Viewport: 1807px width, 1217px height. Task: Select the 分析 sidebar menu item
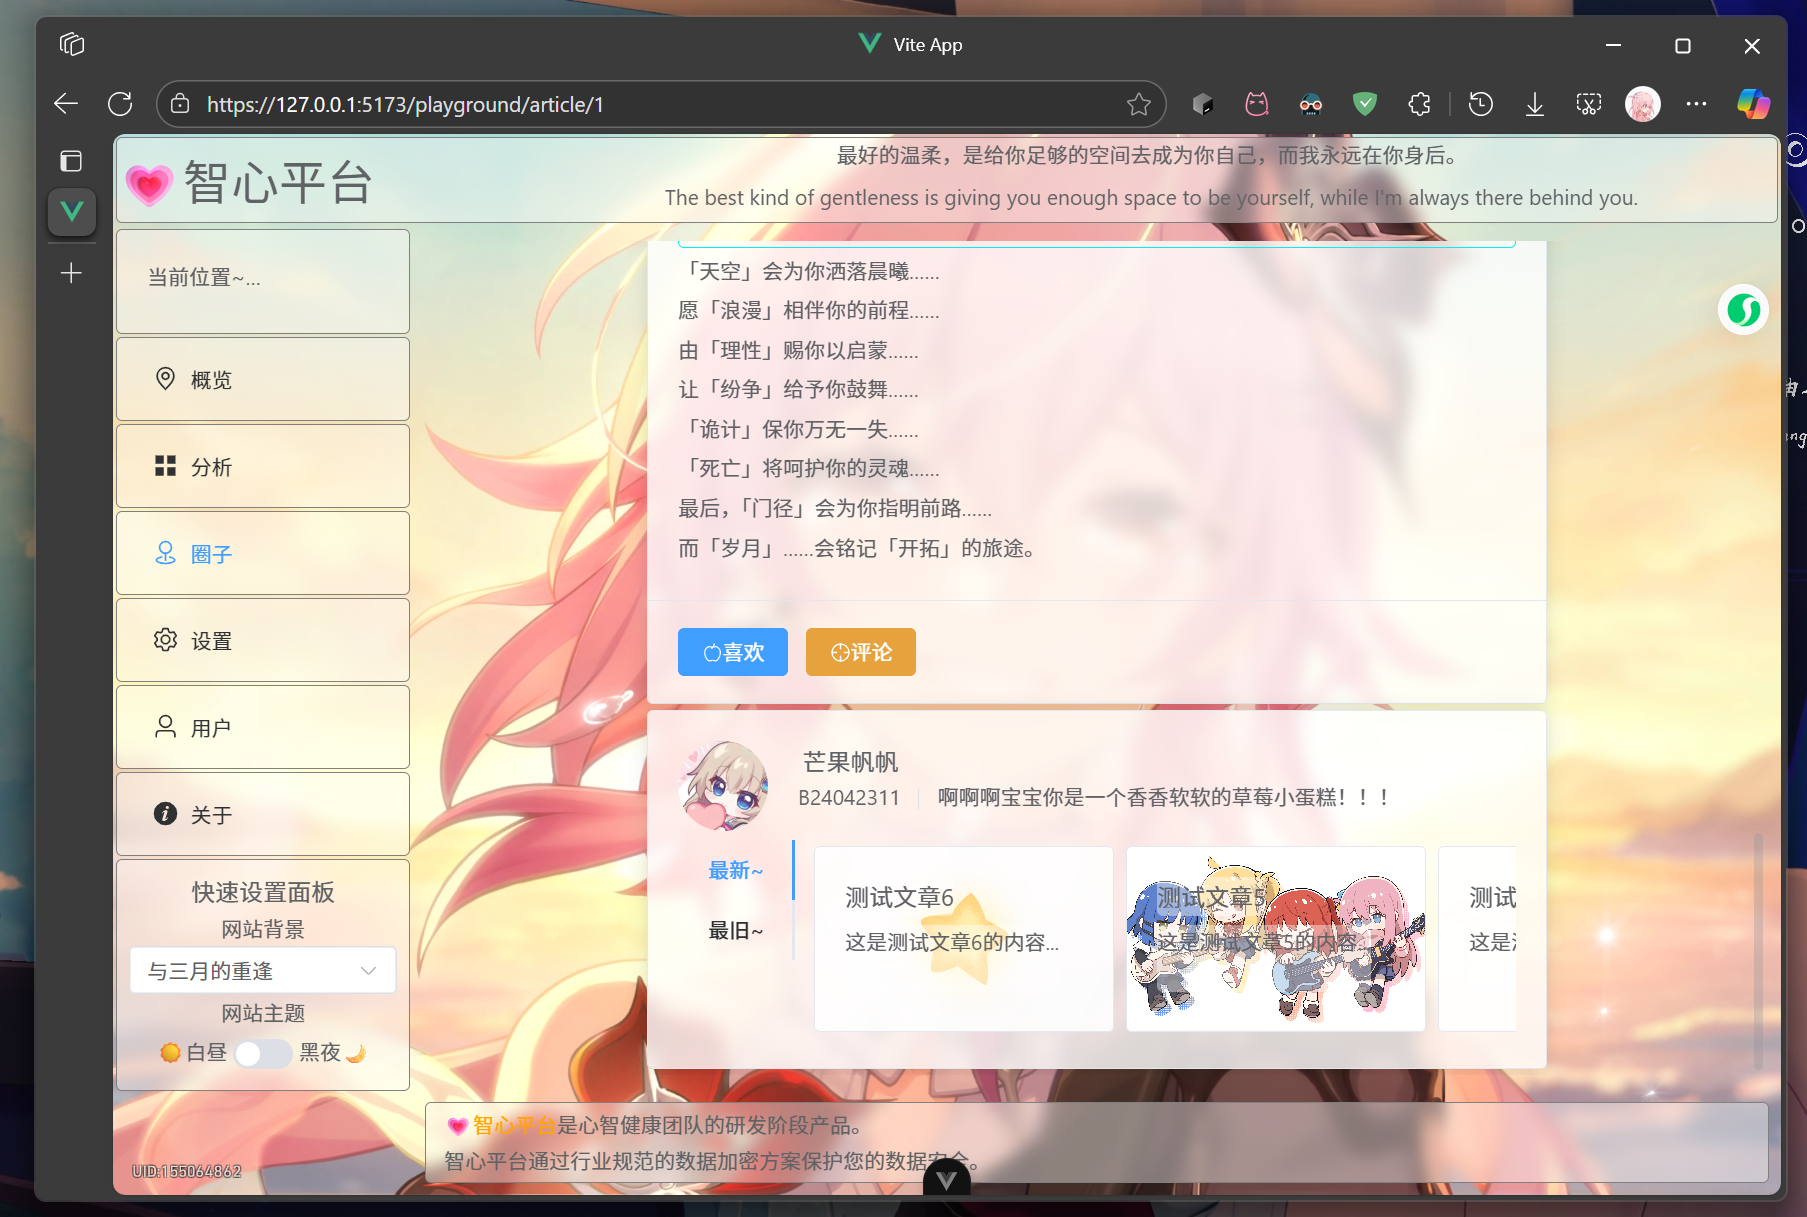[x=263, y=467]
